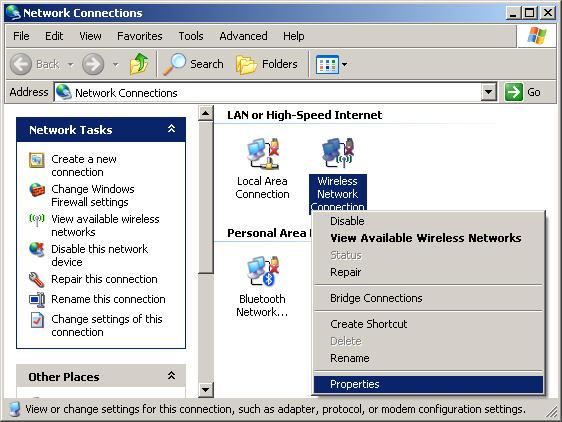Open the Edit menu
Viewport: 562px width, 422px height.
pyautogui.click(x=54, y=36)
